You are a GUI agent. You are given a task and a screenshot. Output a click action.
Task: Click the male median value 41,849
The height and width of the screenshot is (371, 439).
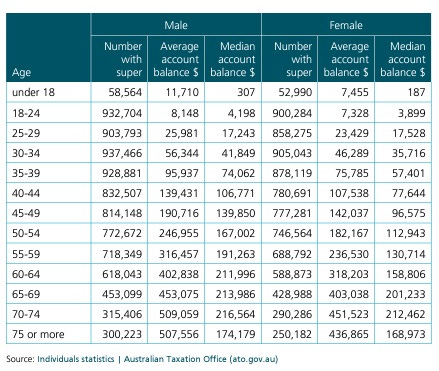click(238, 153)
